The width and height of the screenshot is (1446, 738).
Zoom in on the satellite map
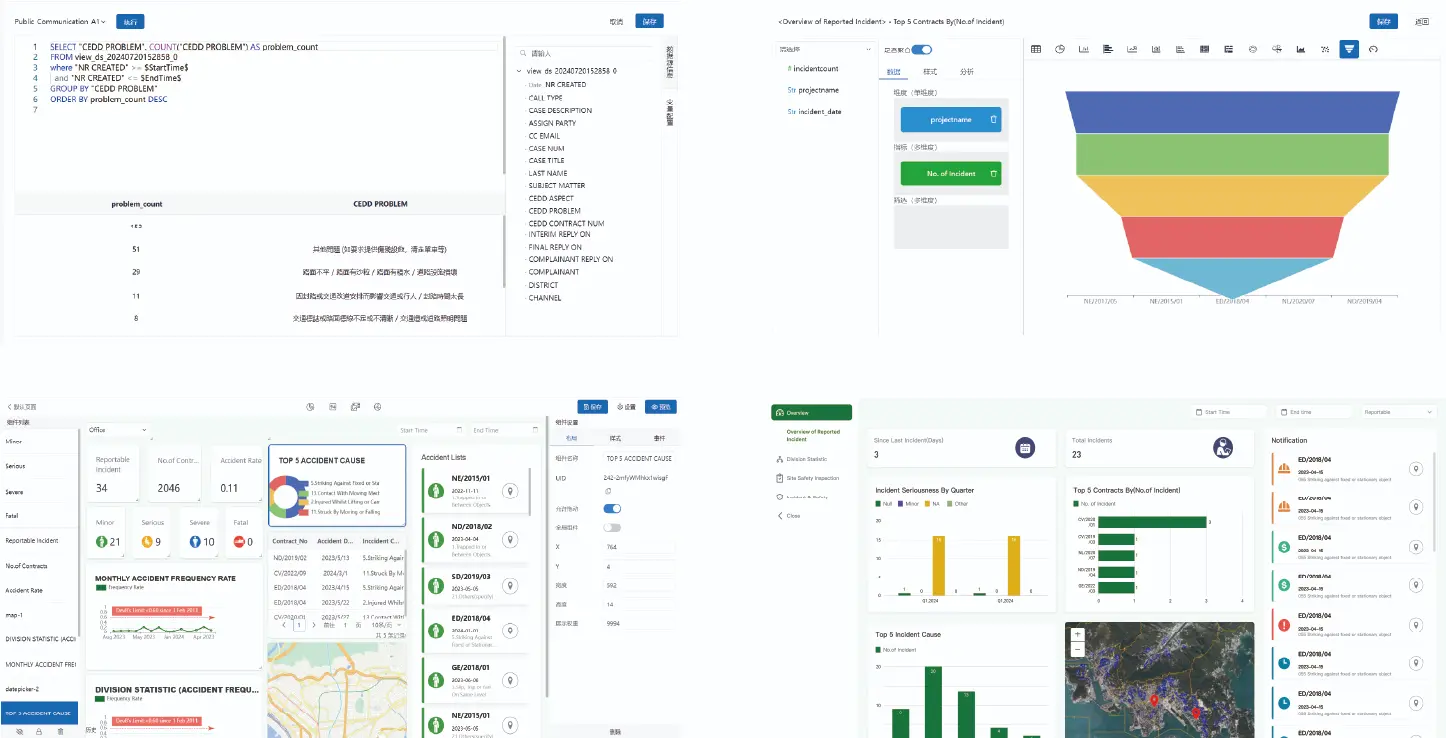click(x=1077, y=634)
